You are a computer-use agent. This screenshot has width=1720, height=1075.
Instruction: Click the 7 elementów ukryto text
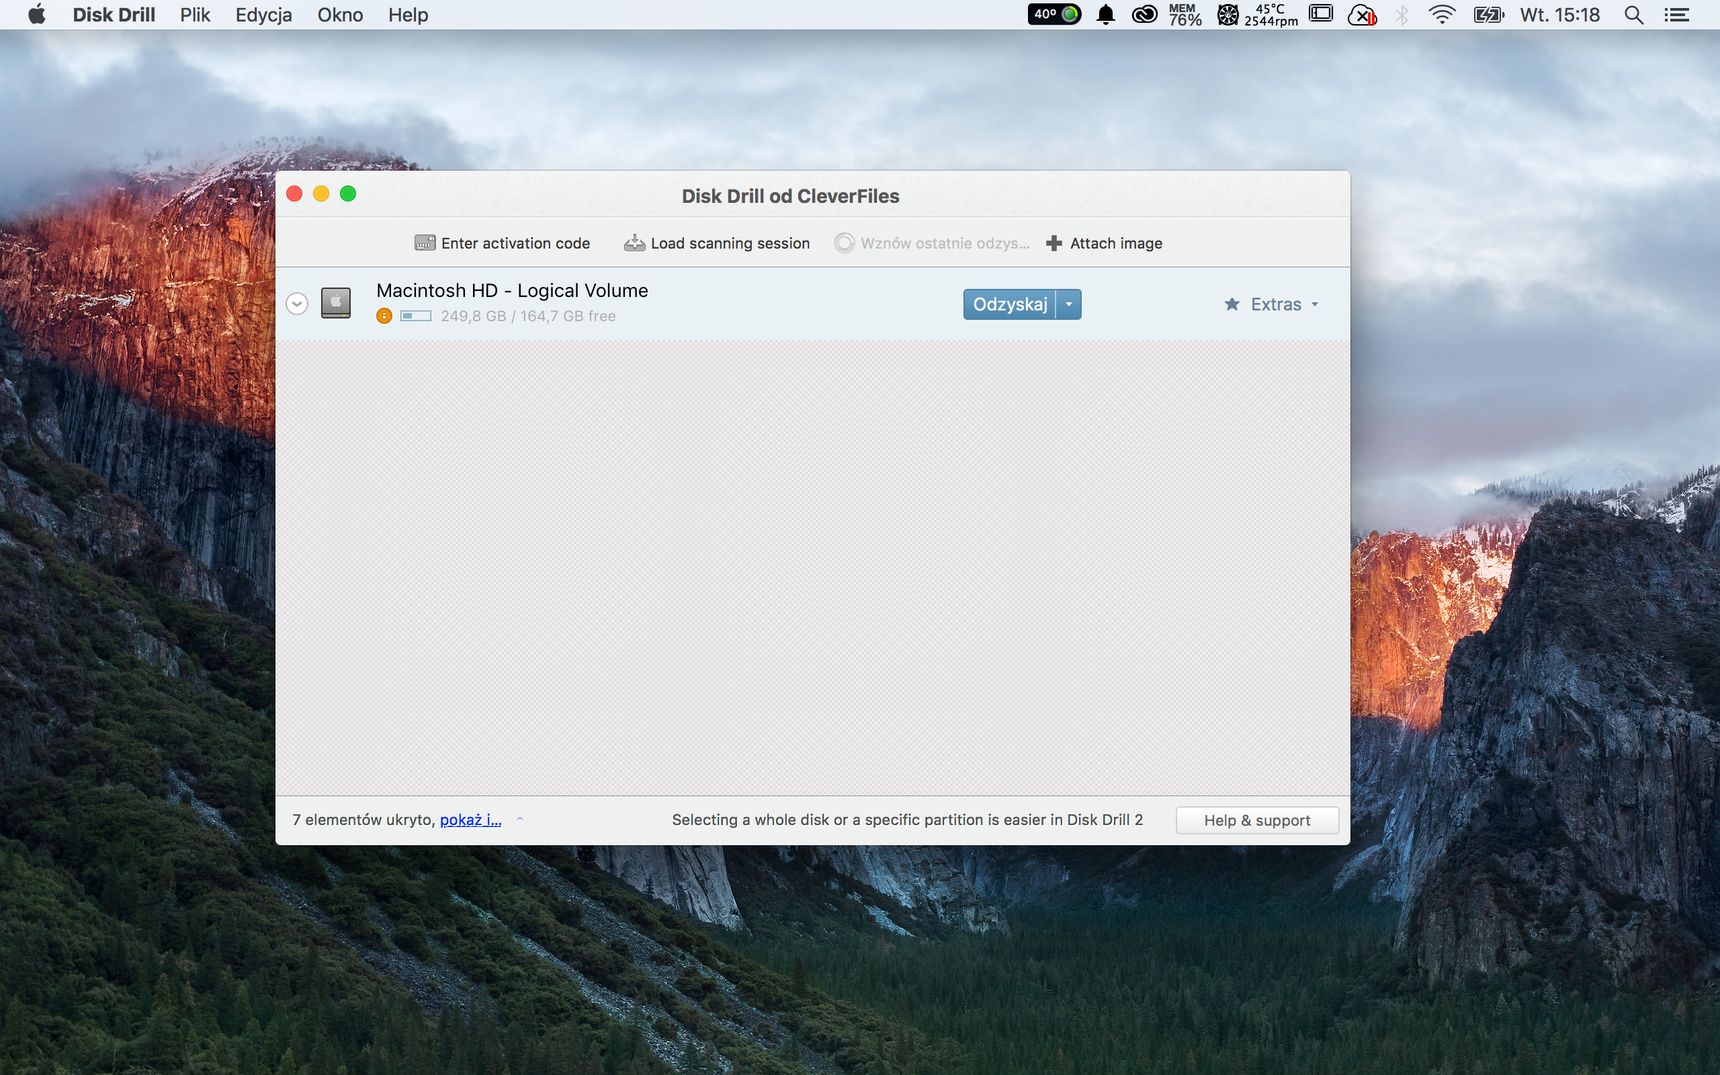[x=364, y=819]
